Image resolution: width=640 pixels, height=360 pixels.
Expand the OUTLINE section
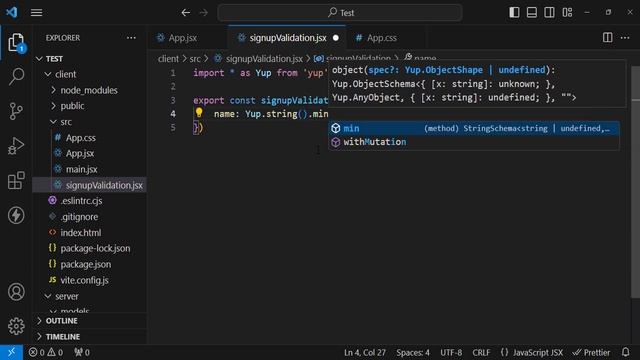tap(90, 321)
